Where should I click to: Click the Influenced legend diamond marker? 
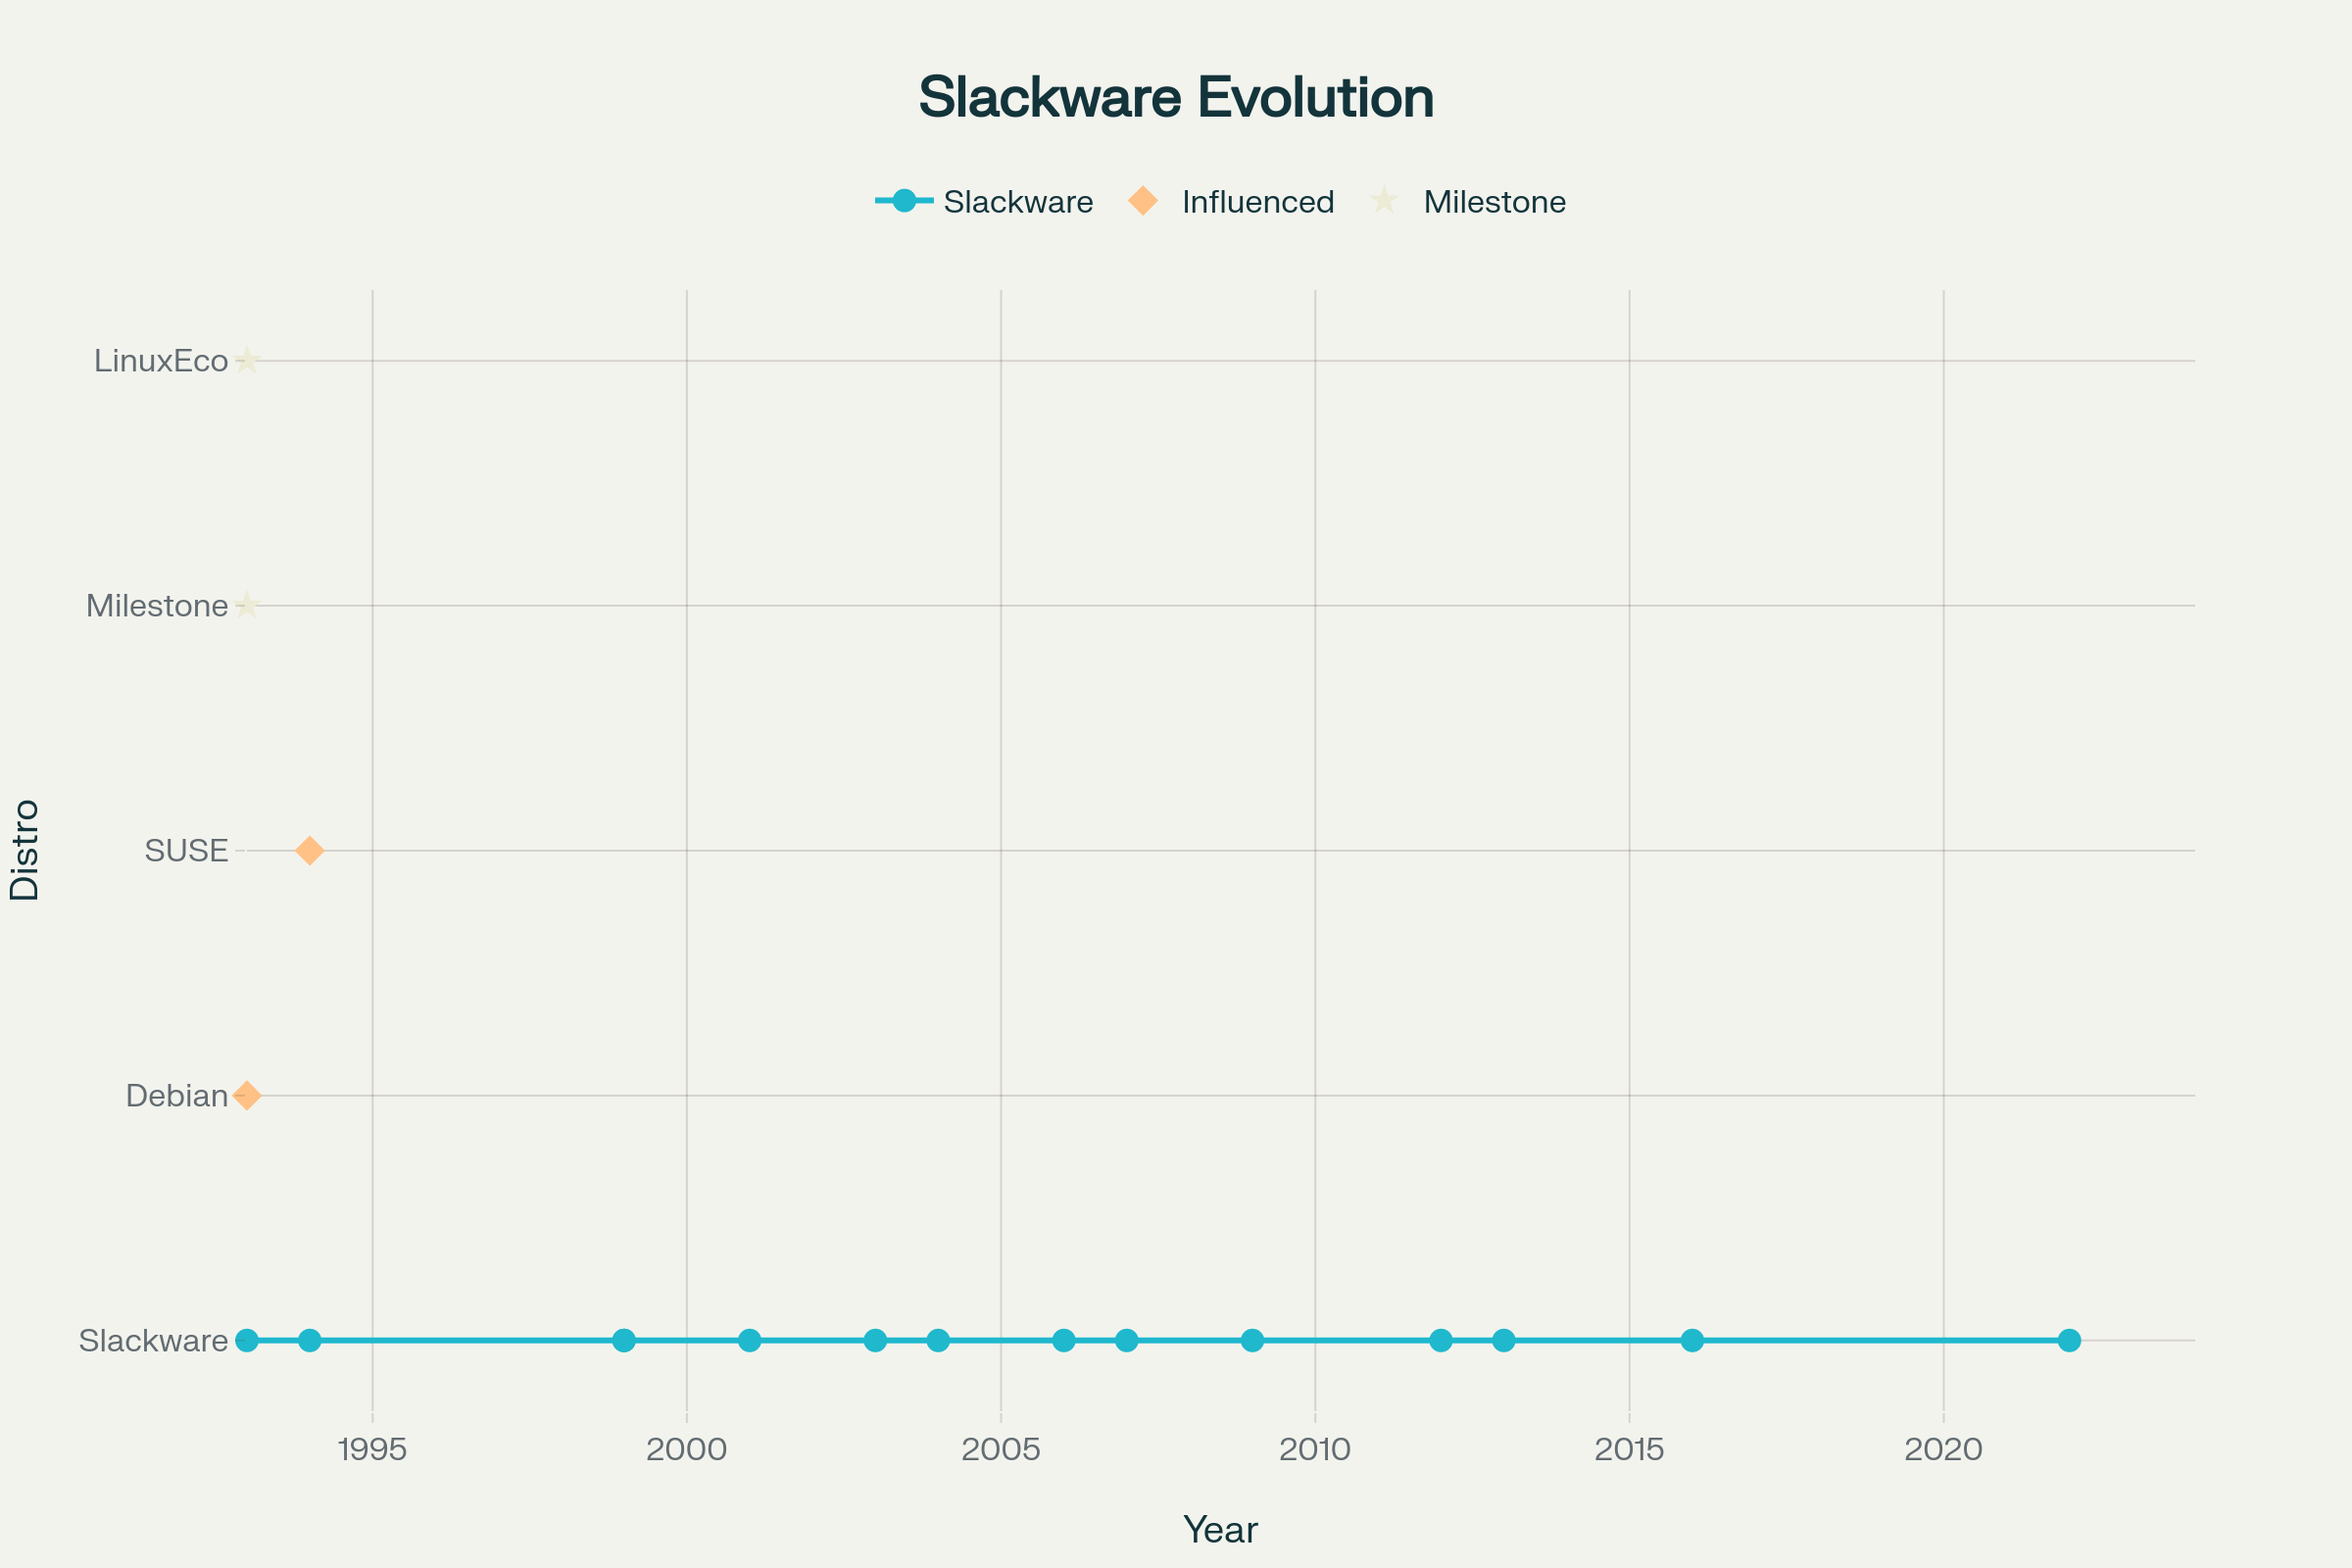coord(1143,201)
